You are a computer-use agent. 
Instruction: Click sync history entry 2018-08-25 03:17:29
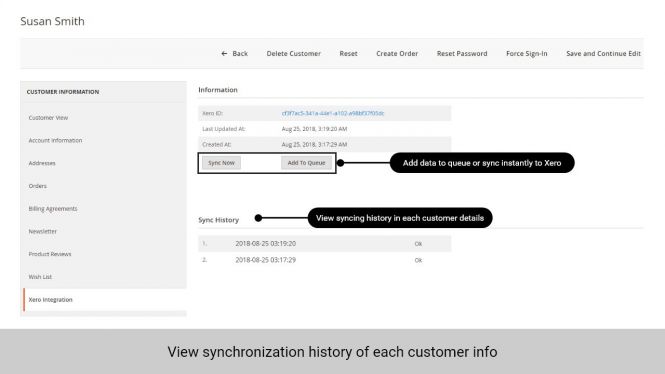click(x=265, y=260)
